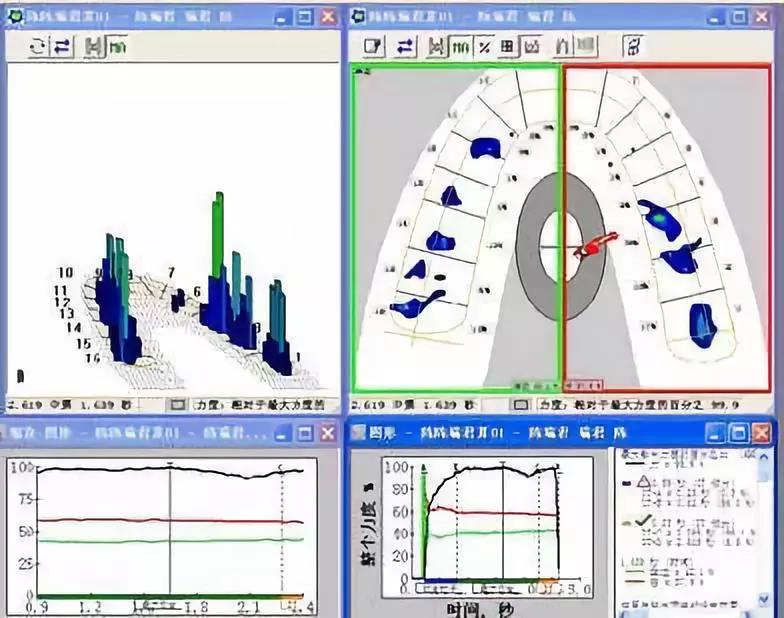Click the swap arrows icon in the 3D view toolbar
The width and height of the screenshot is (784, 618).
tap(64, 47)
